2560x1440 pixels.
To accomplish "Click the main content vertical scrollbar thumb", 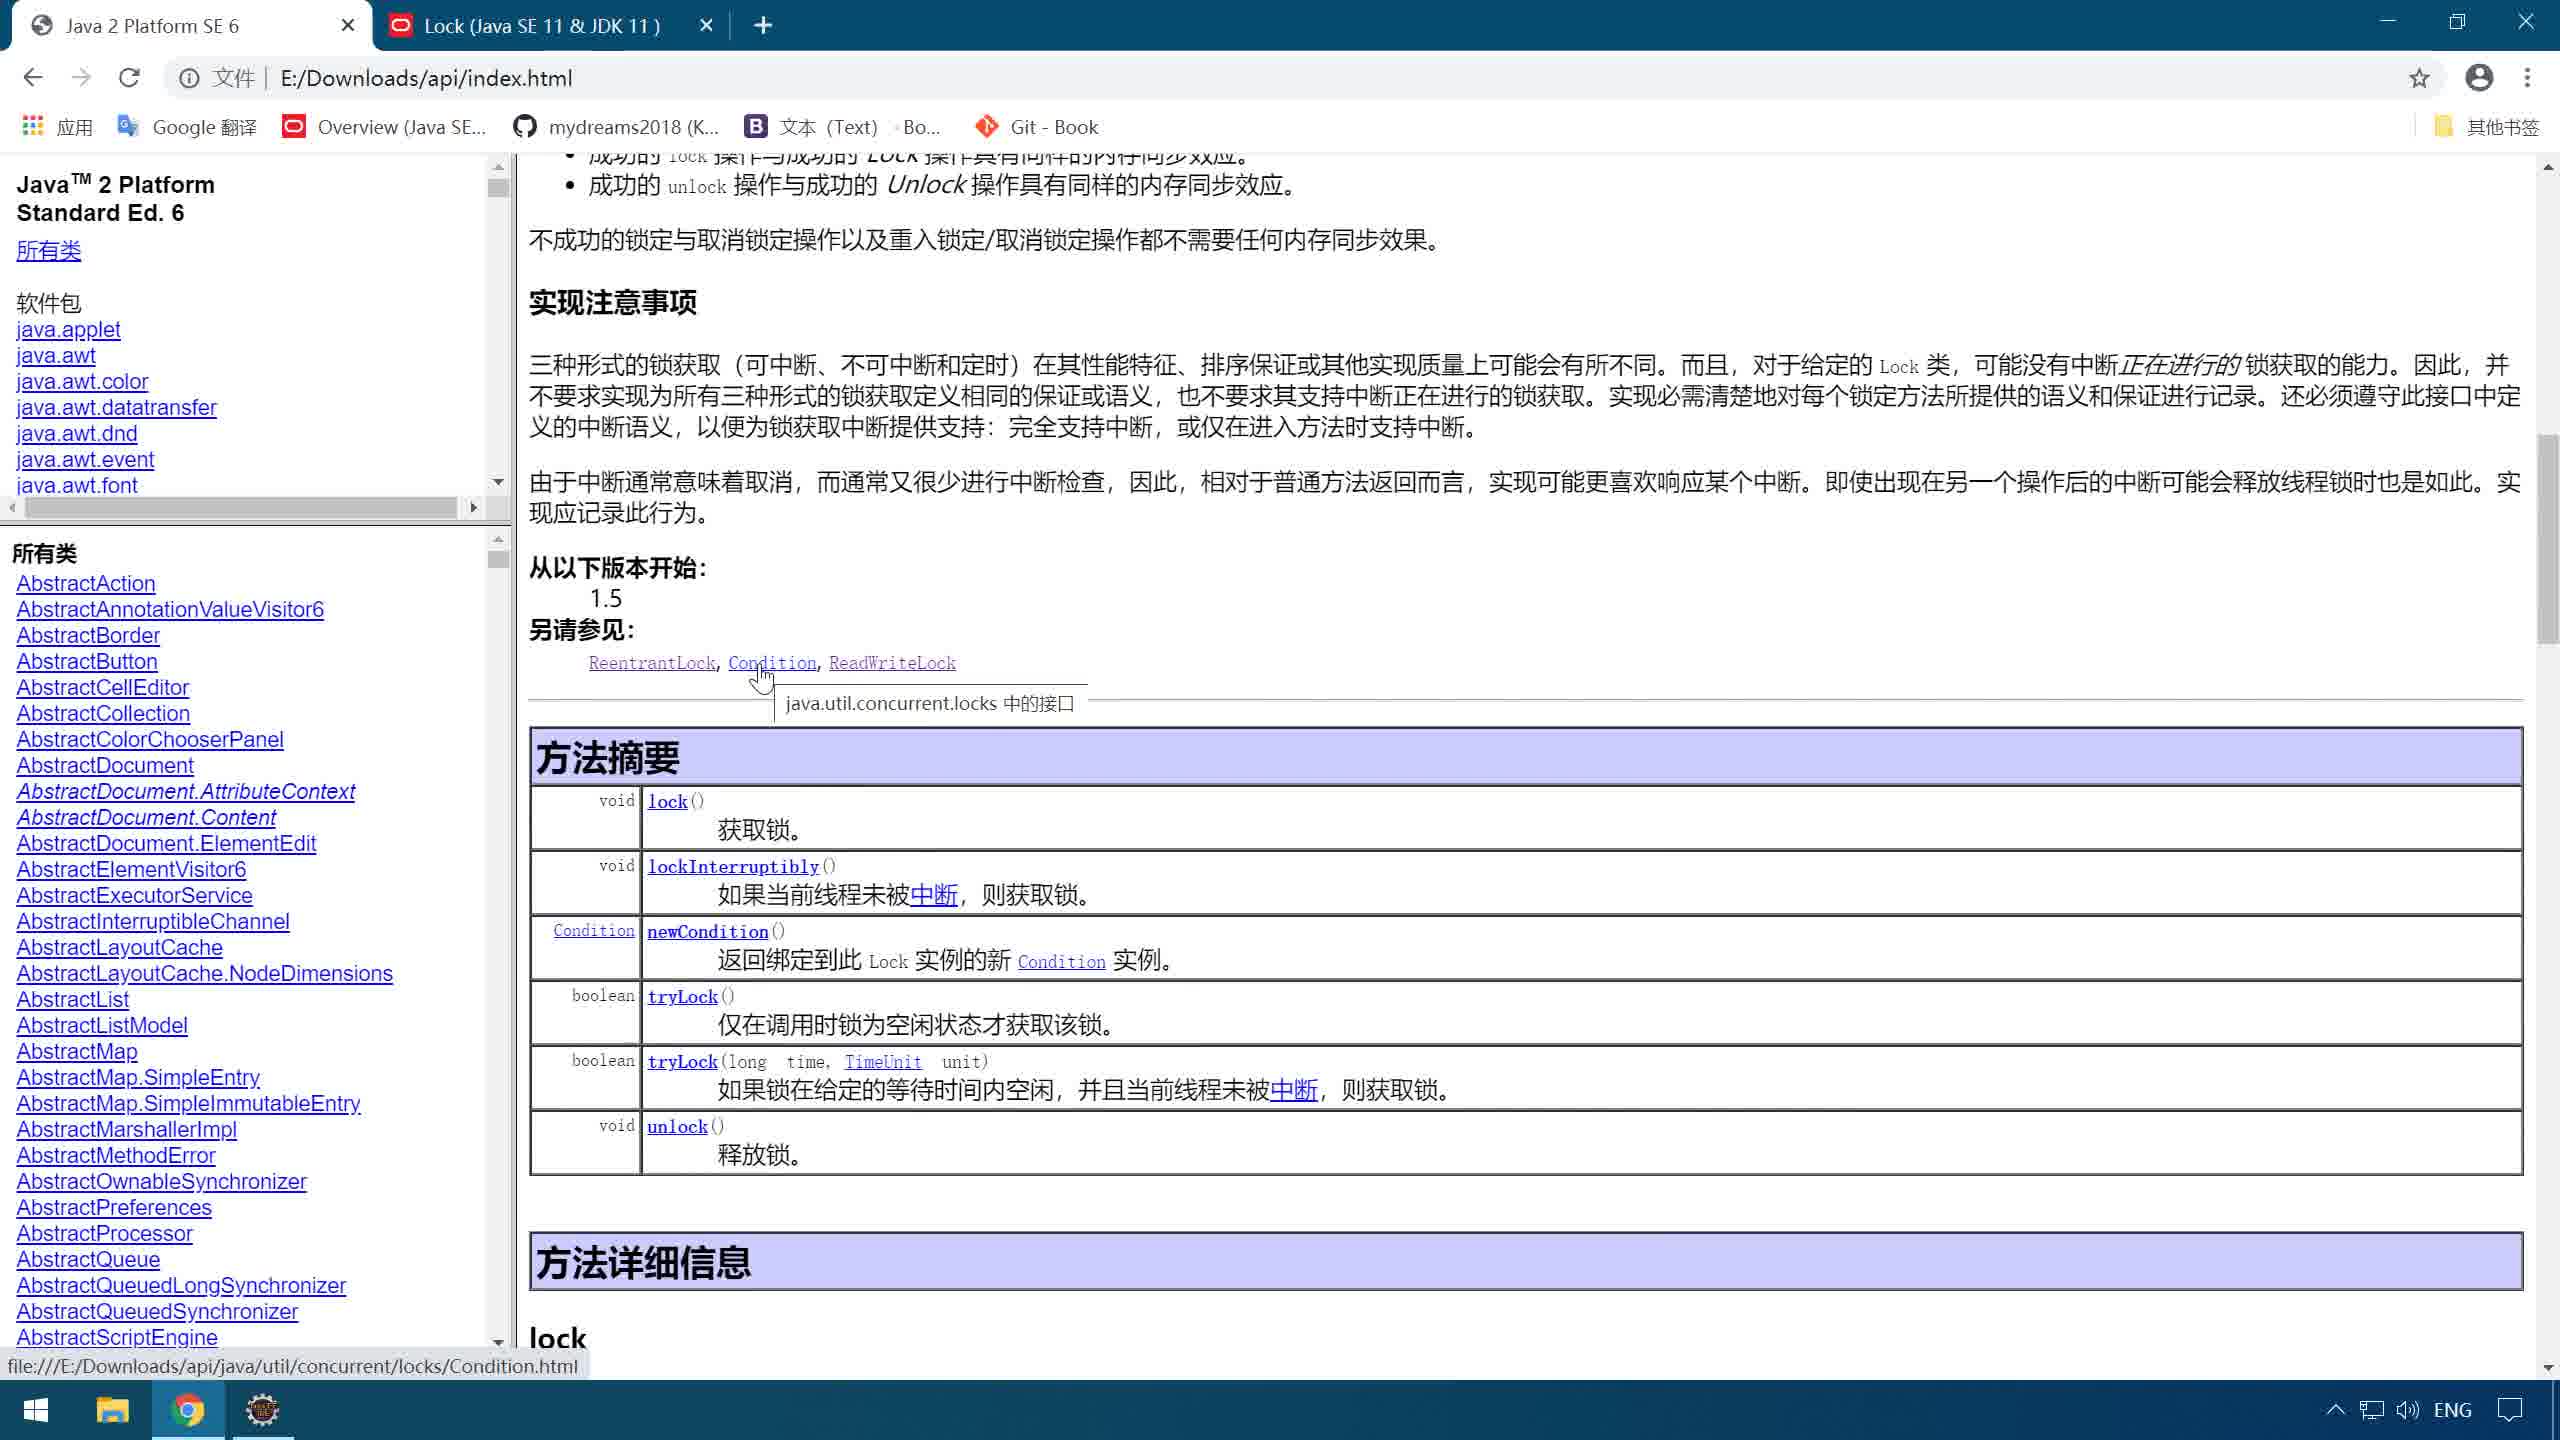I will tap(2547, 540).
